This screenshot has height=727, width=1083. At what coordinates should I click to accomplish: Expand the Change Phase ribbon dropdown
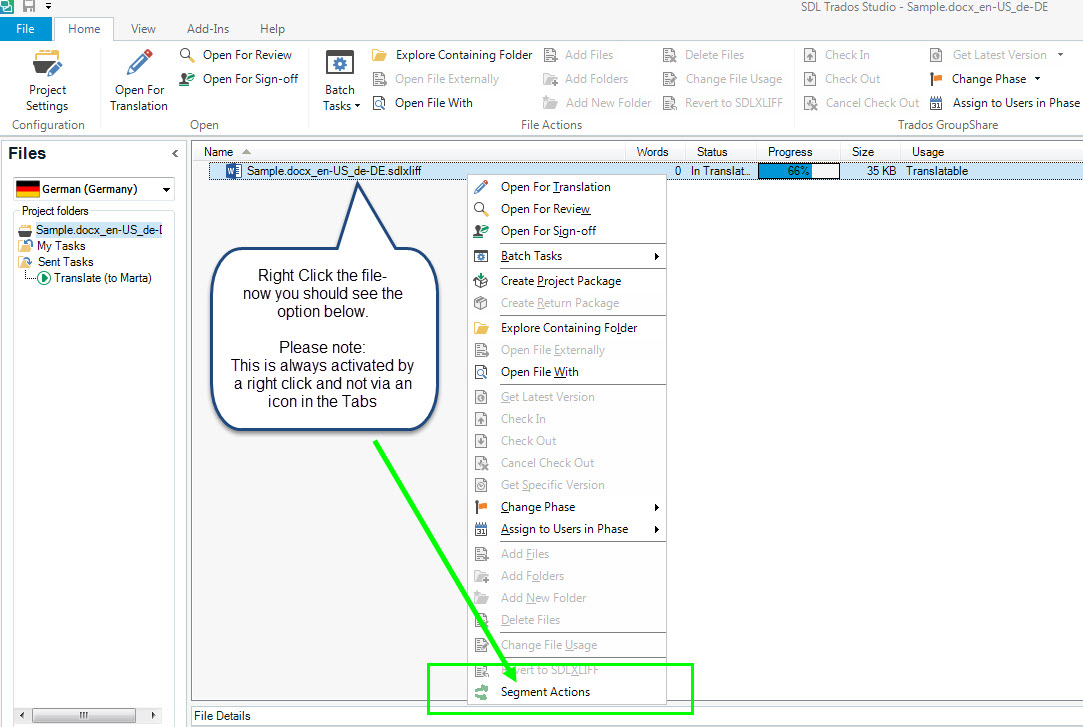pos(1037,79)
